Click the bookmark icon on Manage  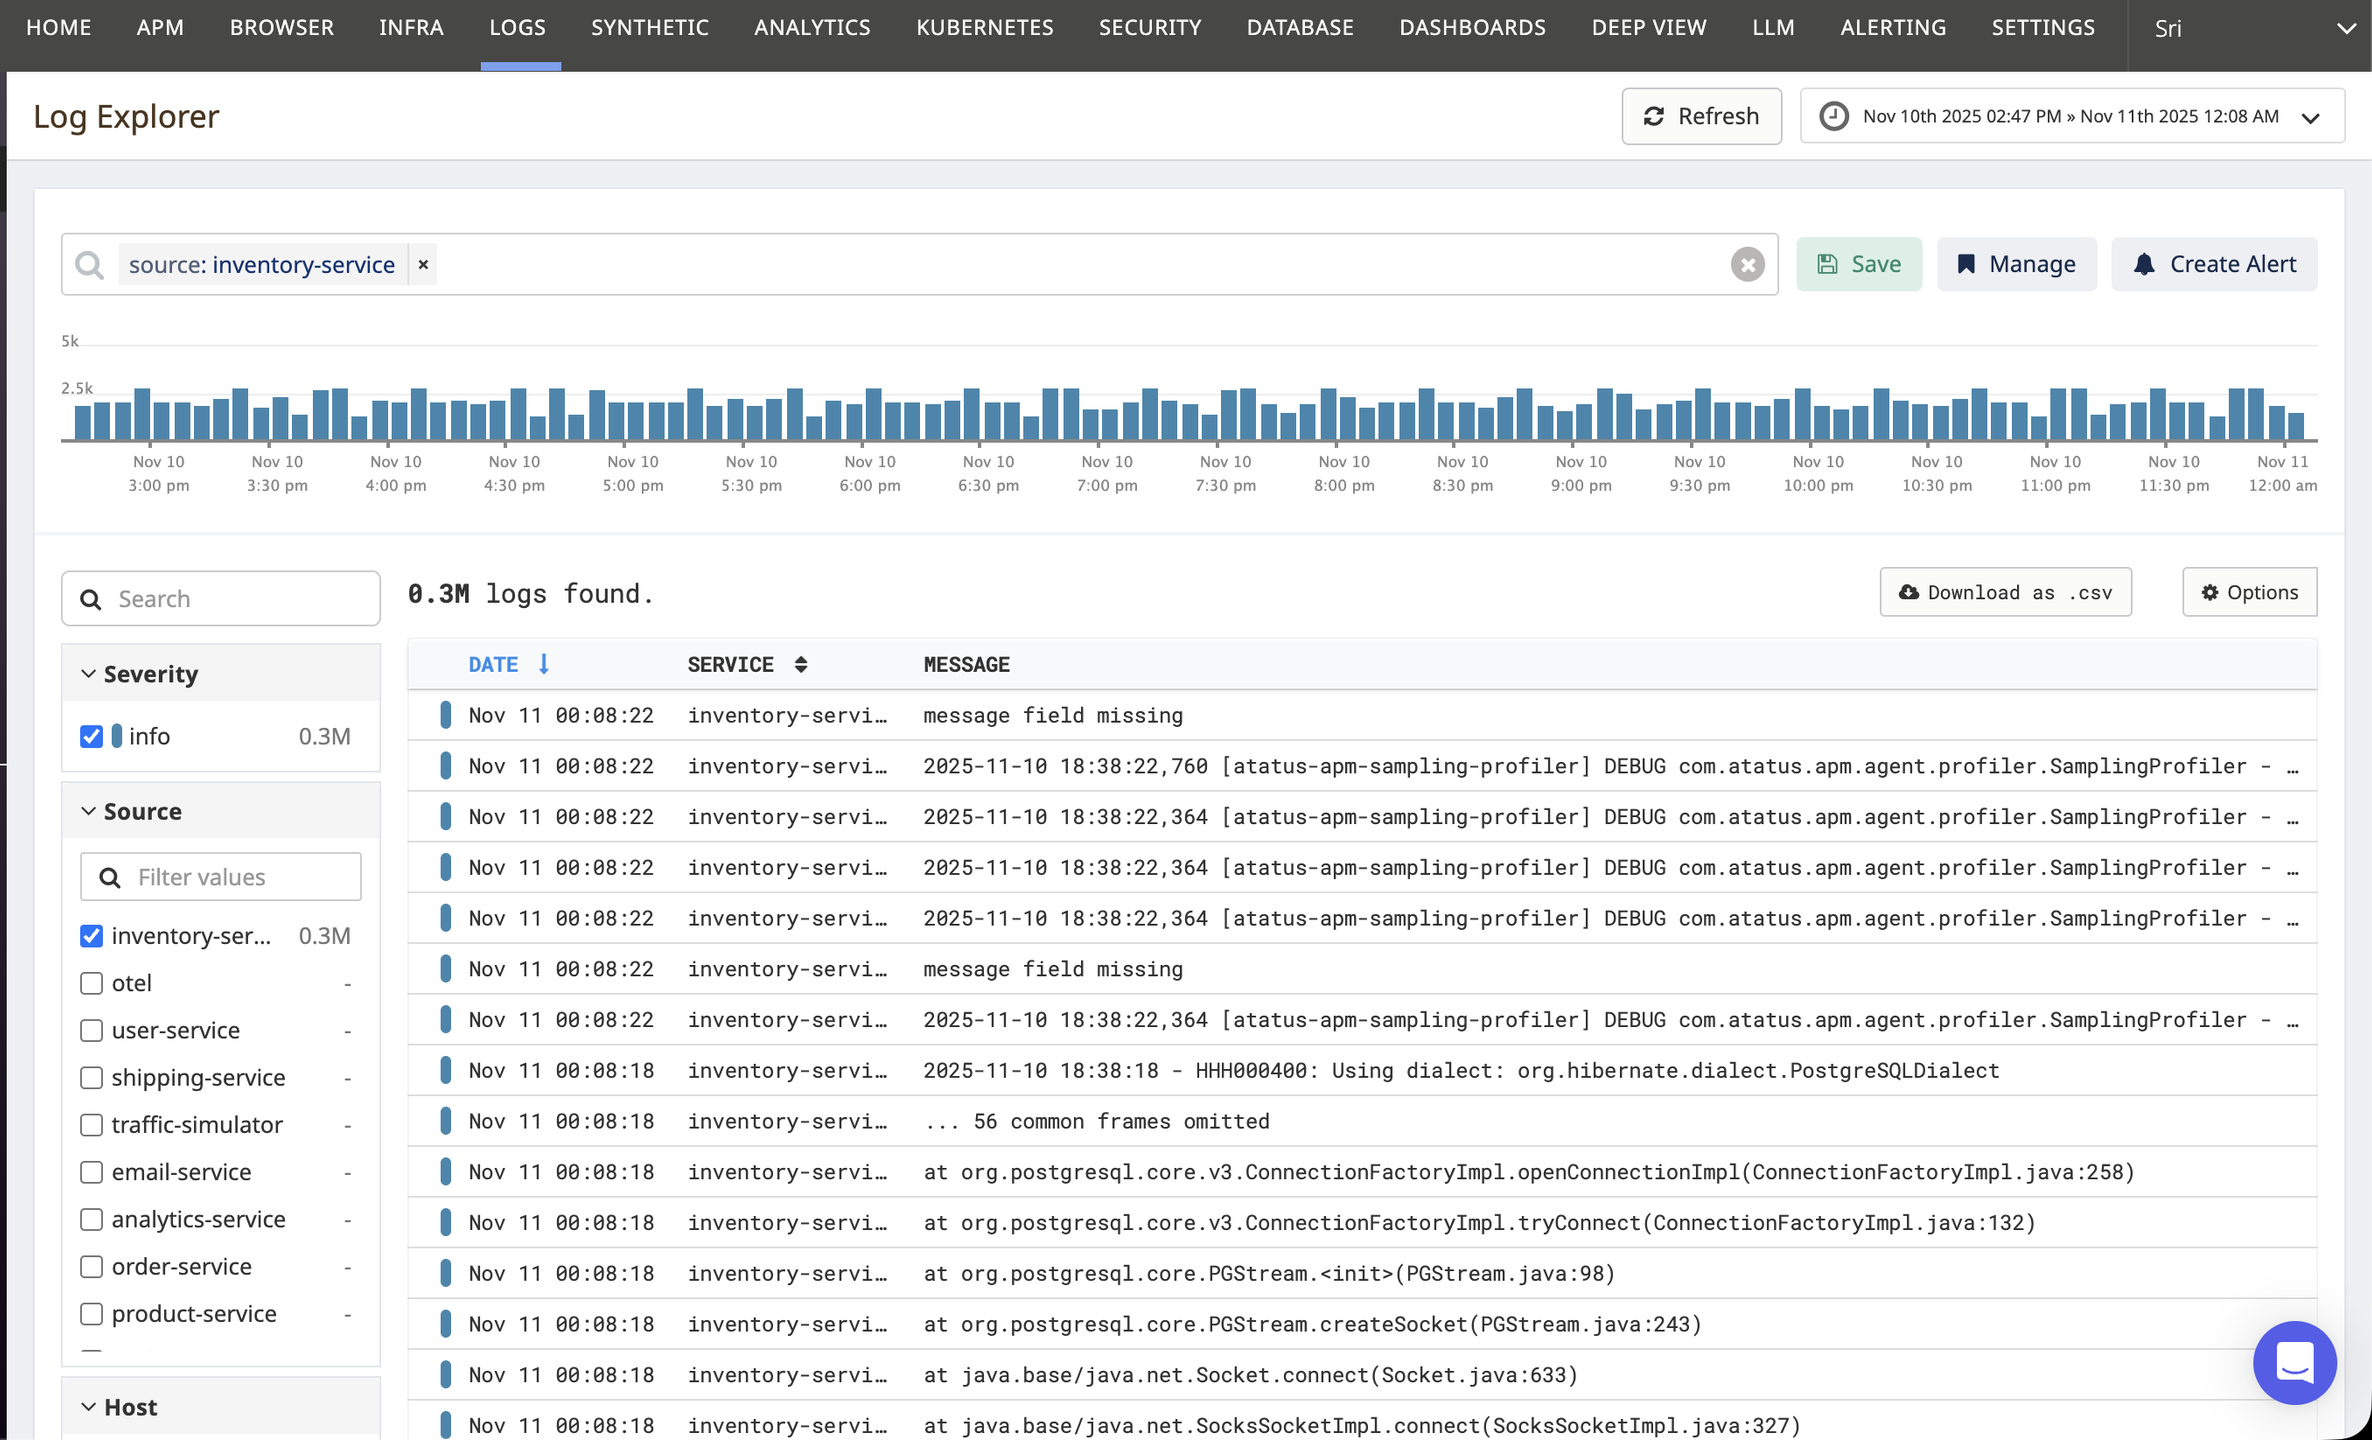(x=1966, y=264)
